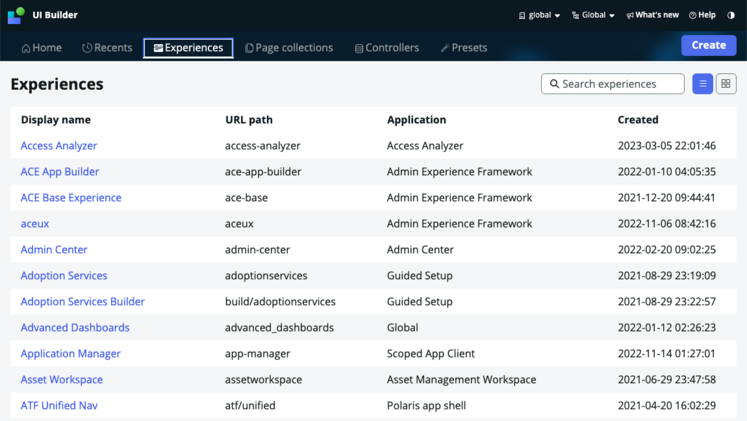Click the assetworkspace URL path cell
This screenshot has width=747, height=421.
coord(263,380)
